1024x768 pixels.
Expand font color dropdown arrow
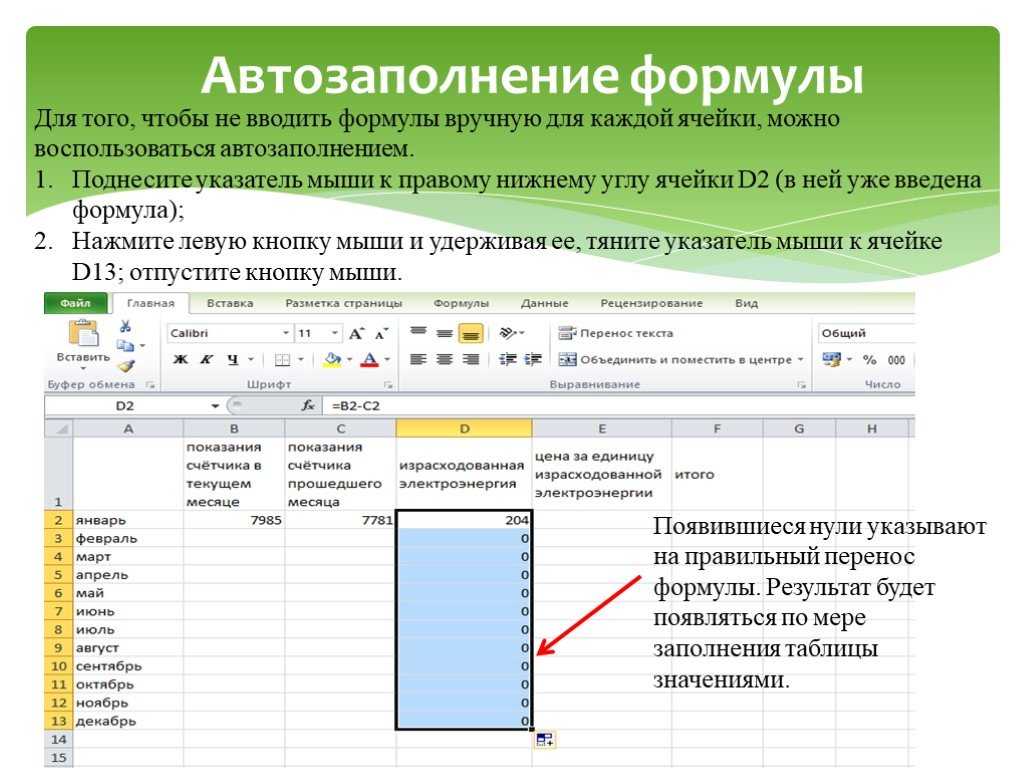(387, 359)
